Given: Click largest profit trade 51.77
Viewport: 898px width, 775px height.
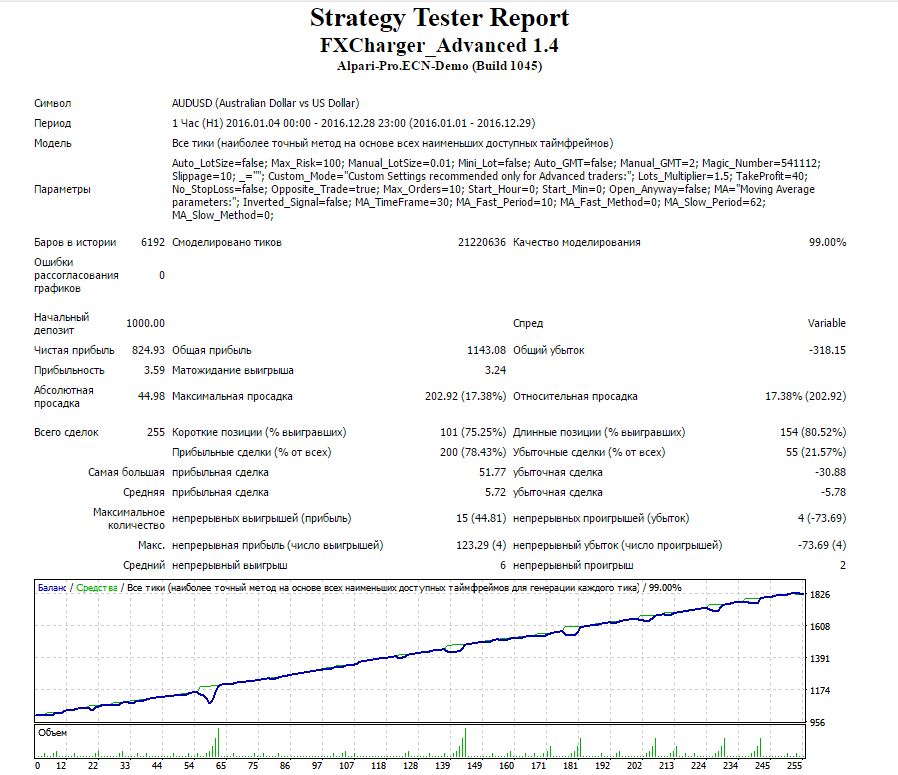Looking at the screenshot, I should click(x=493, y=473).
